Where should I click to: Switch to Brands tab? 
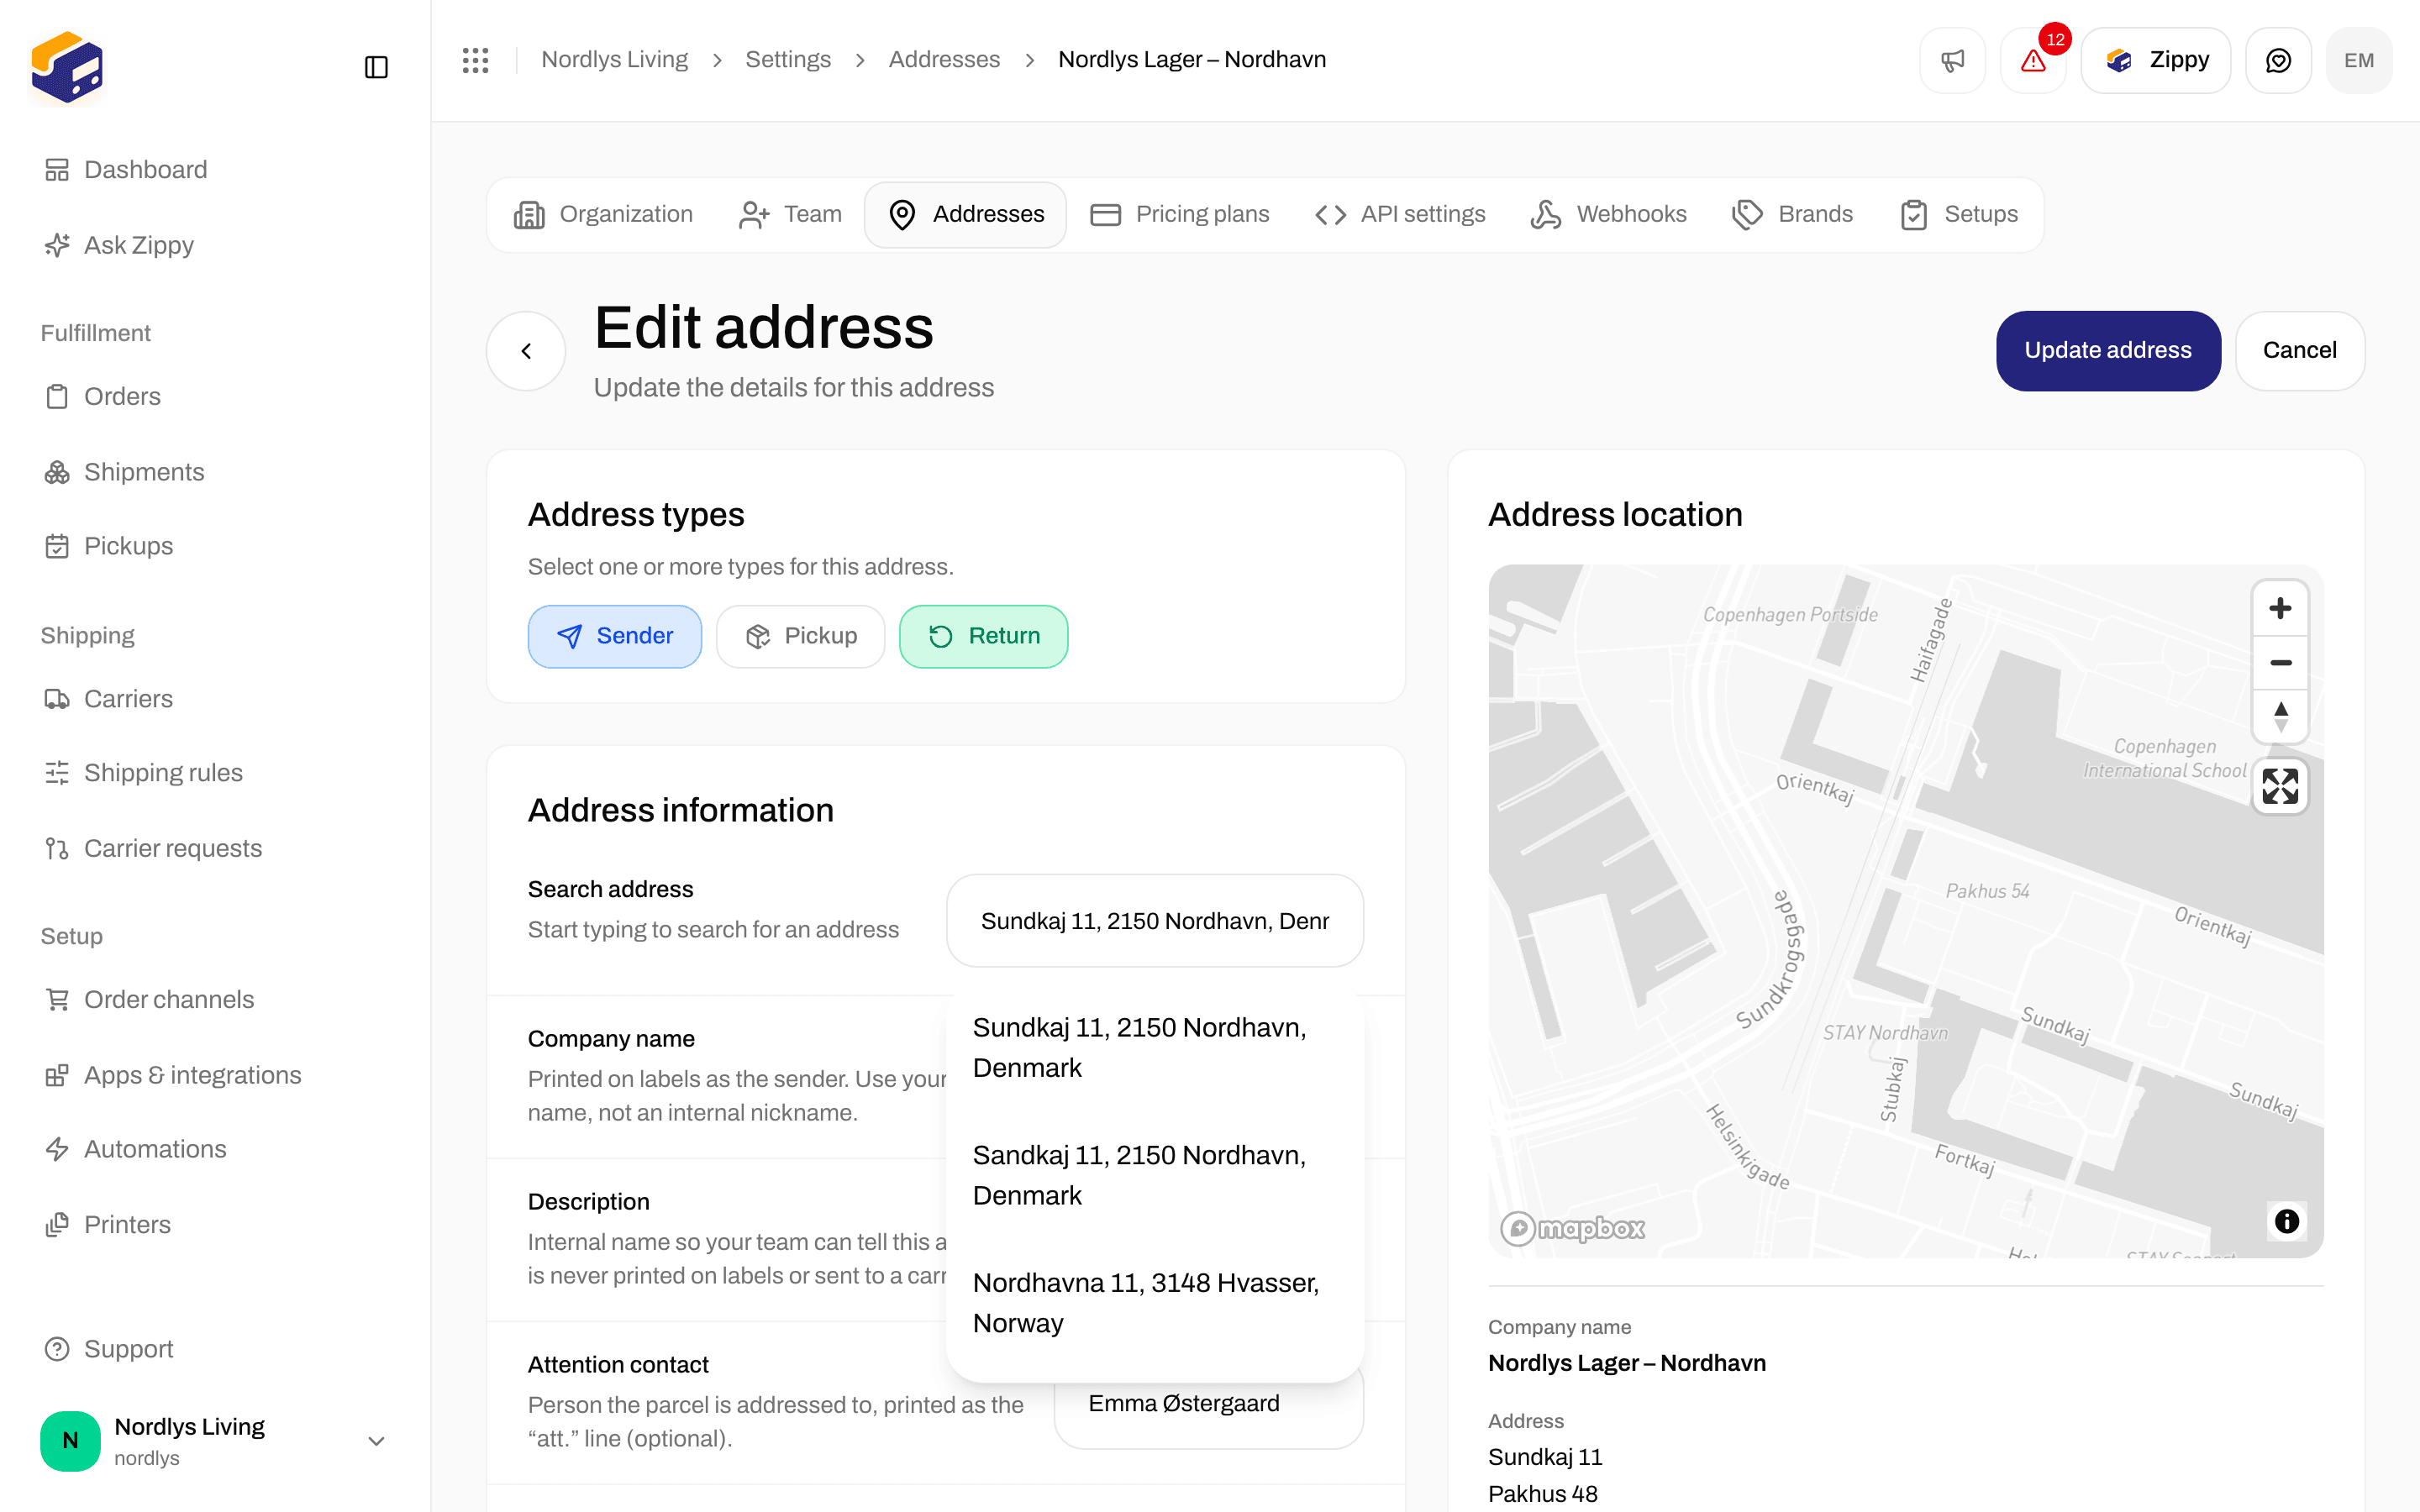pos(1792,214)
